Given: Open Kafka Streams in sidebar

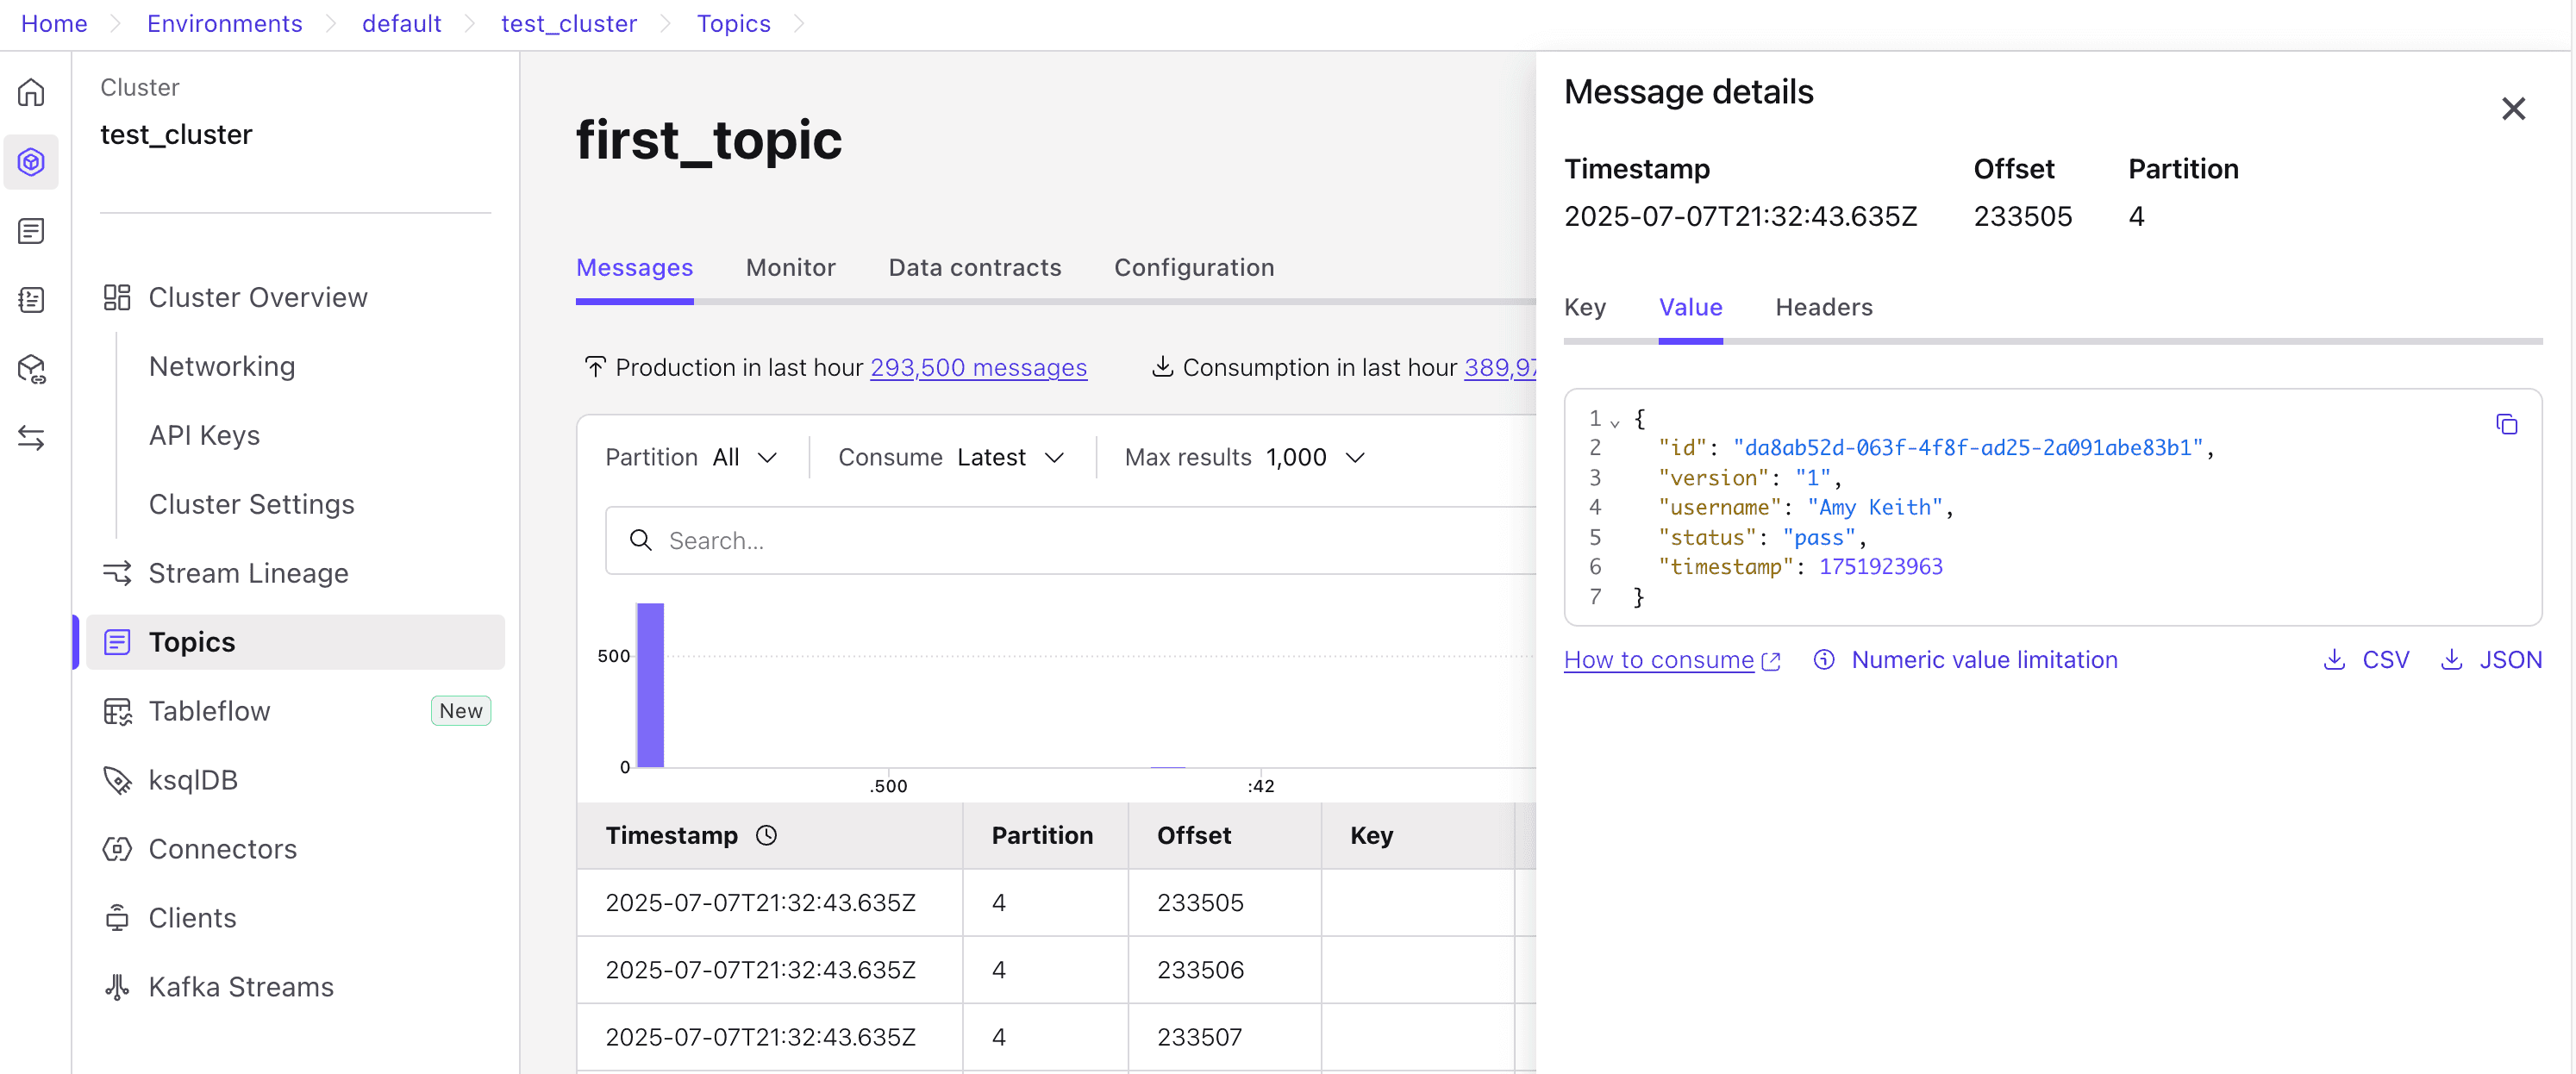Looking at the screenshot, I should (x=241, y=987).
